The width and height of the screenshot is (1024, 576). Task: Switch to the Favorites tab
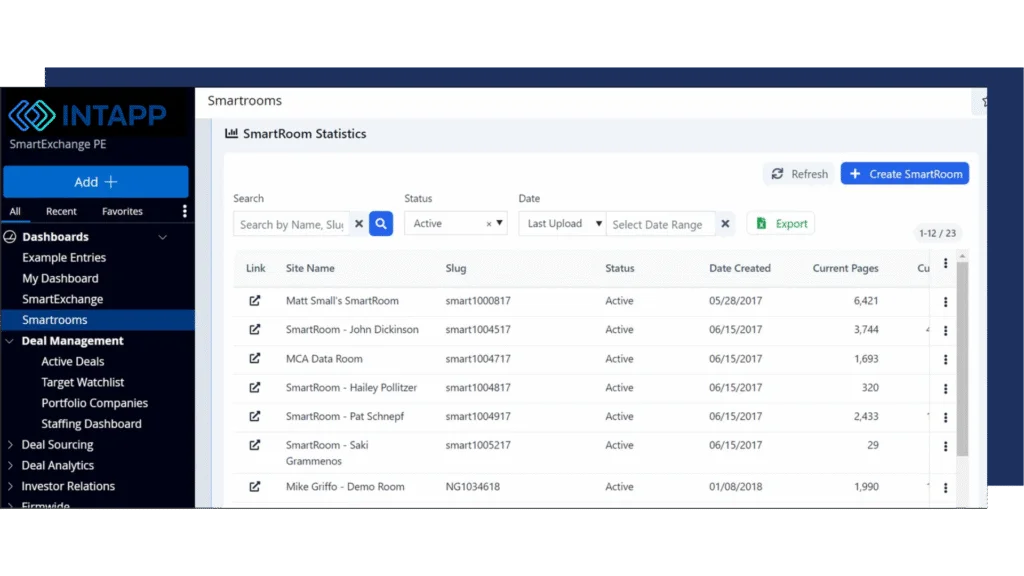[122, 211]
